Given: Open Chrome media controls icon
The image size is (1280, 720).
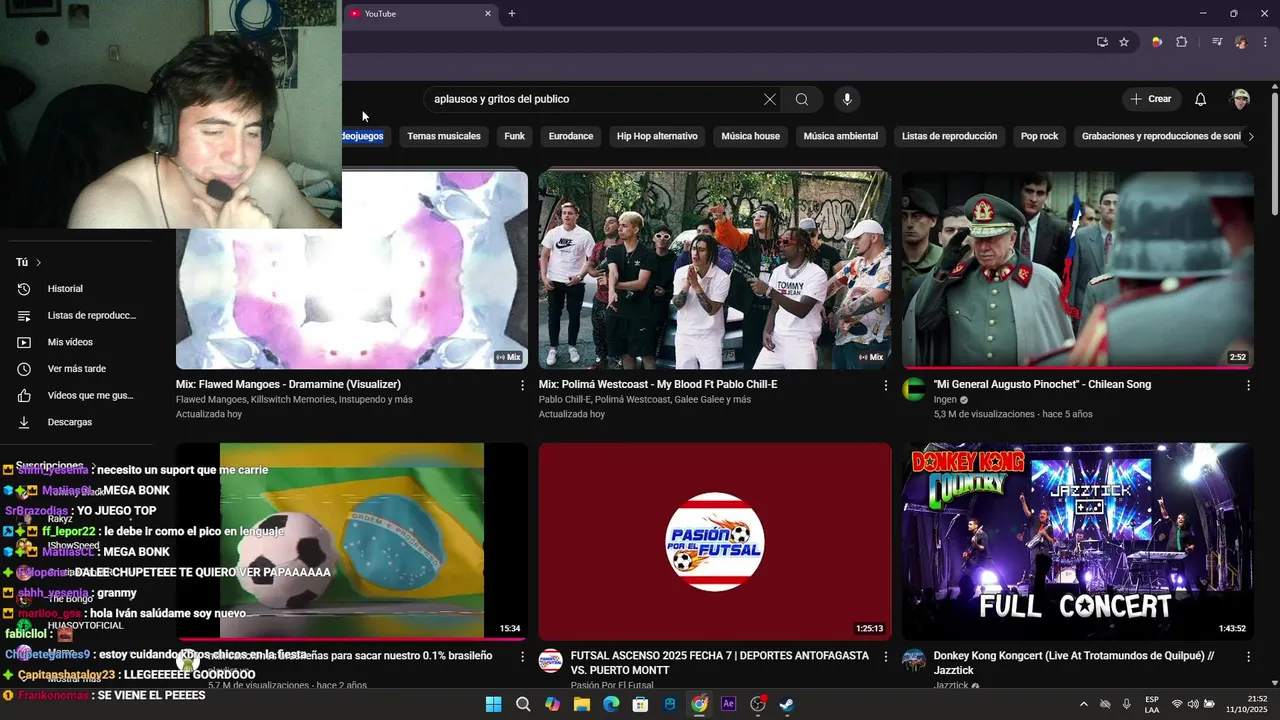Looking at the screenshot, I should 1217,42.
